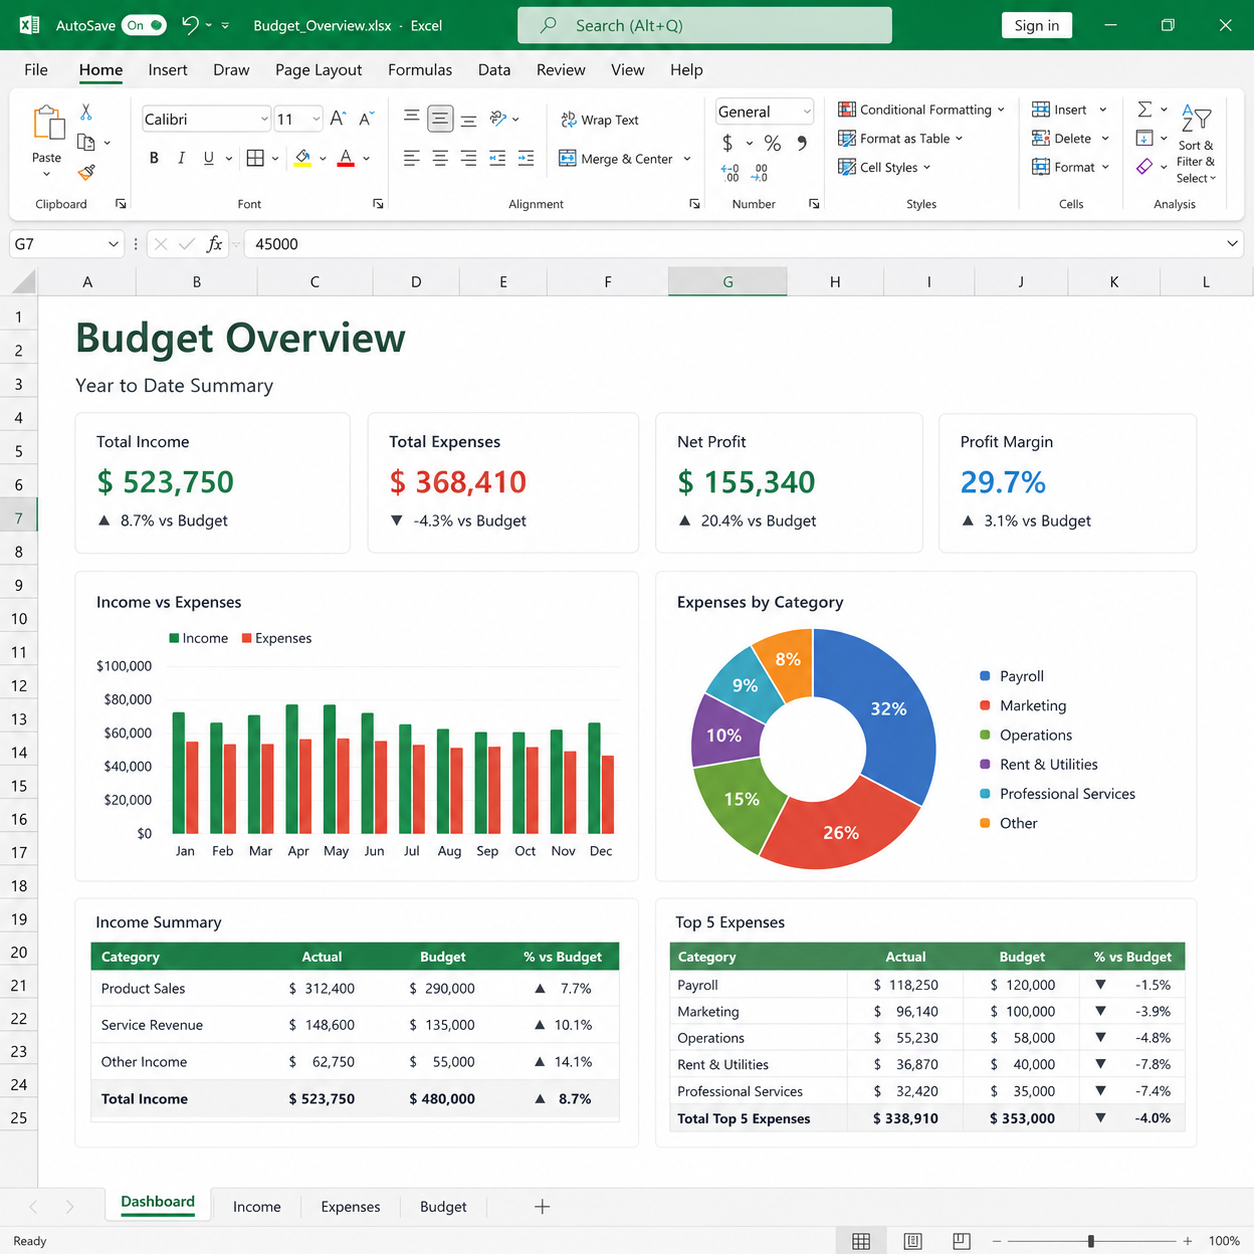Click the Insert Function fx icon
Image resolution: width=1254 pixels, height=1254 pixels.
pyautogui.click(x=214, y=243)
